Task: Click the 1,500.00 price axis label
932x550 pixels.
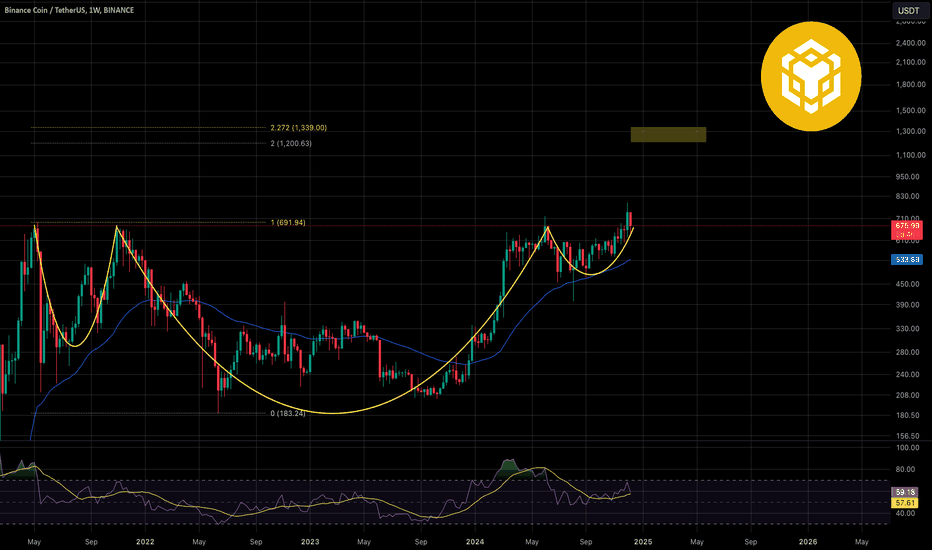Action: coord(910,110)
